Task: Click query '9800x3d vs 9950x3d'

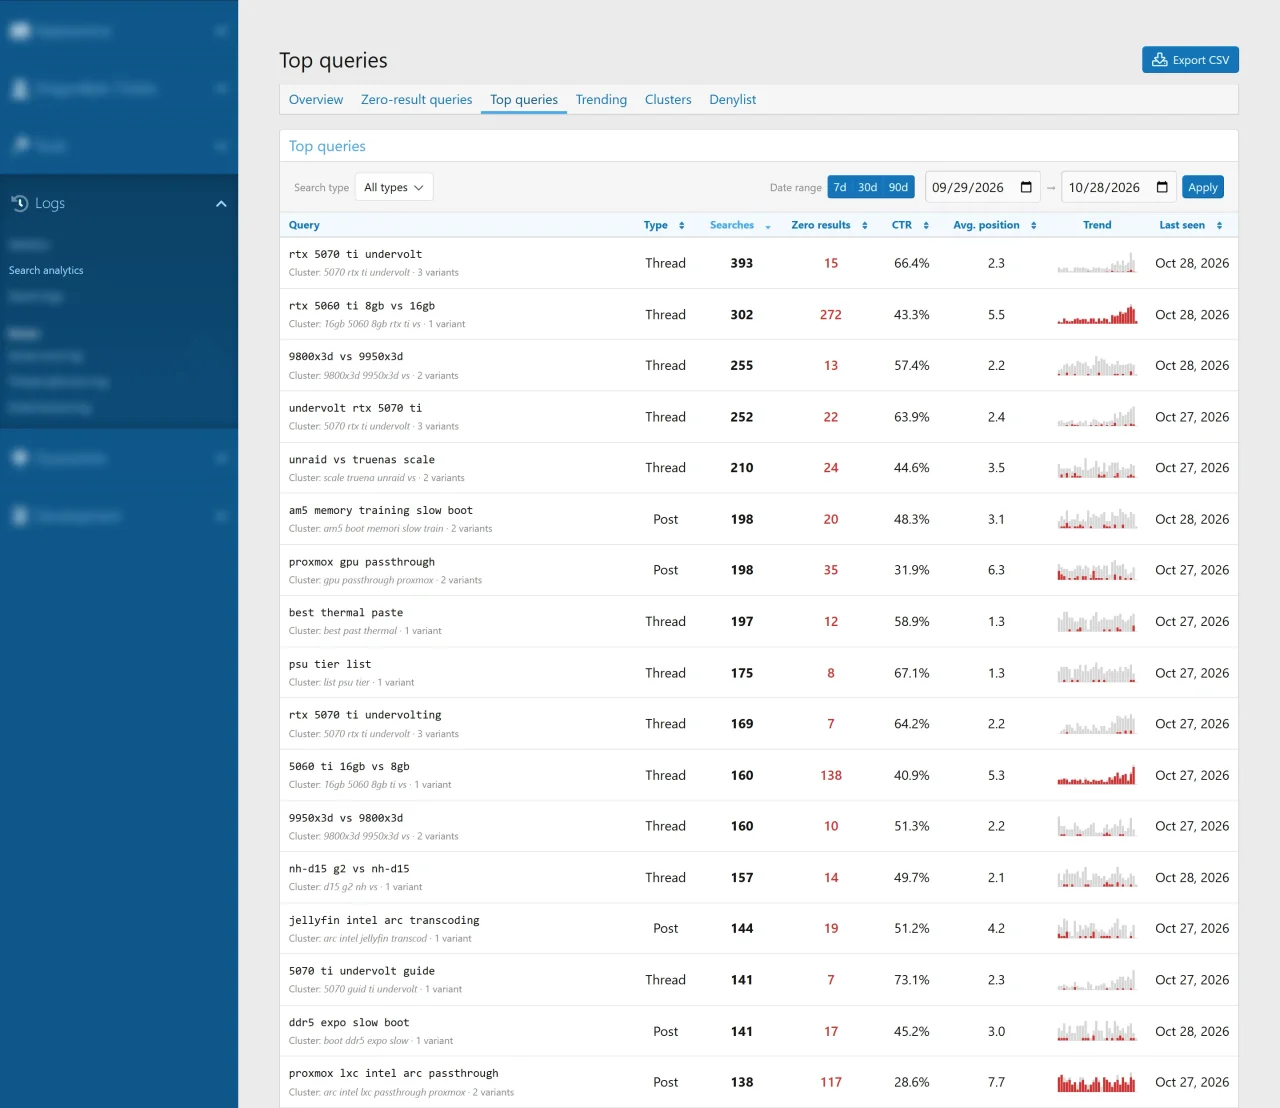Action: (346, 357)
